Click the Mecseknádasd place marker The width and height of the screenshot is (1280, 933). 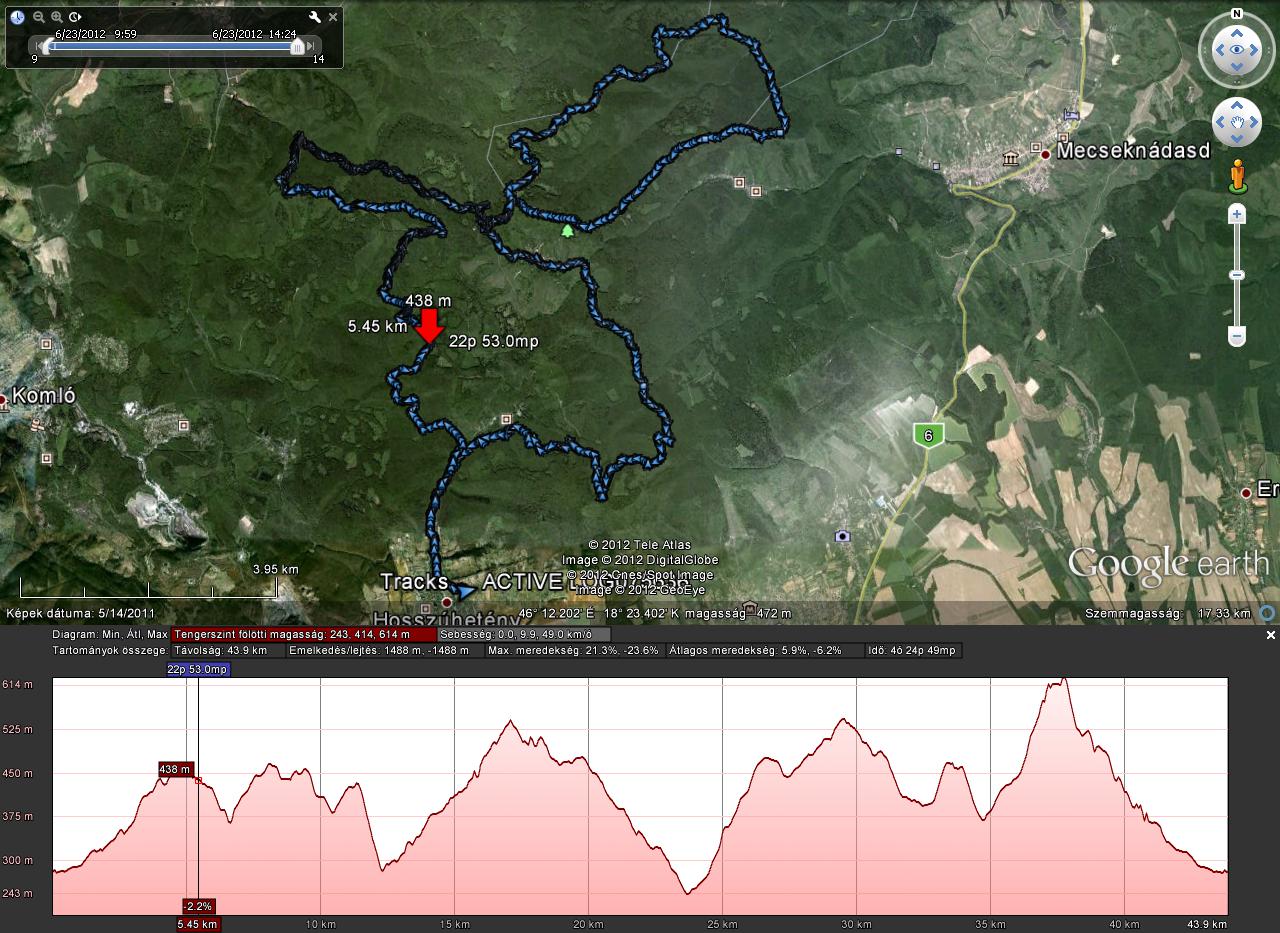[1045, 154]
